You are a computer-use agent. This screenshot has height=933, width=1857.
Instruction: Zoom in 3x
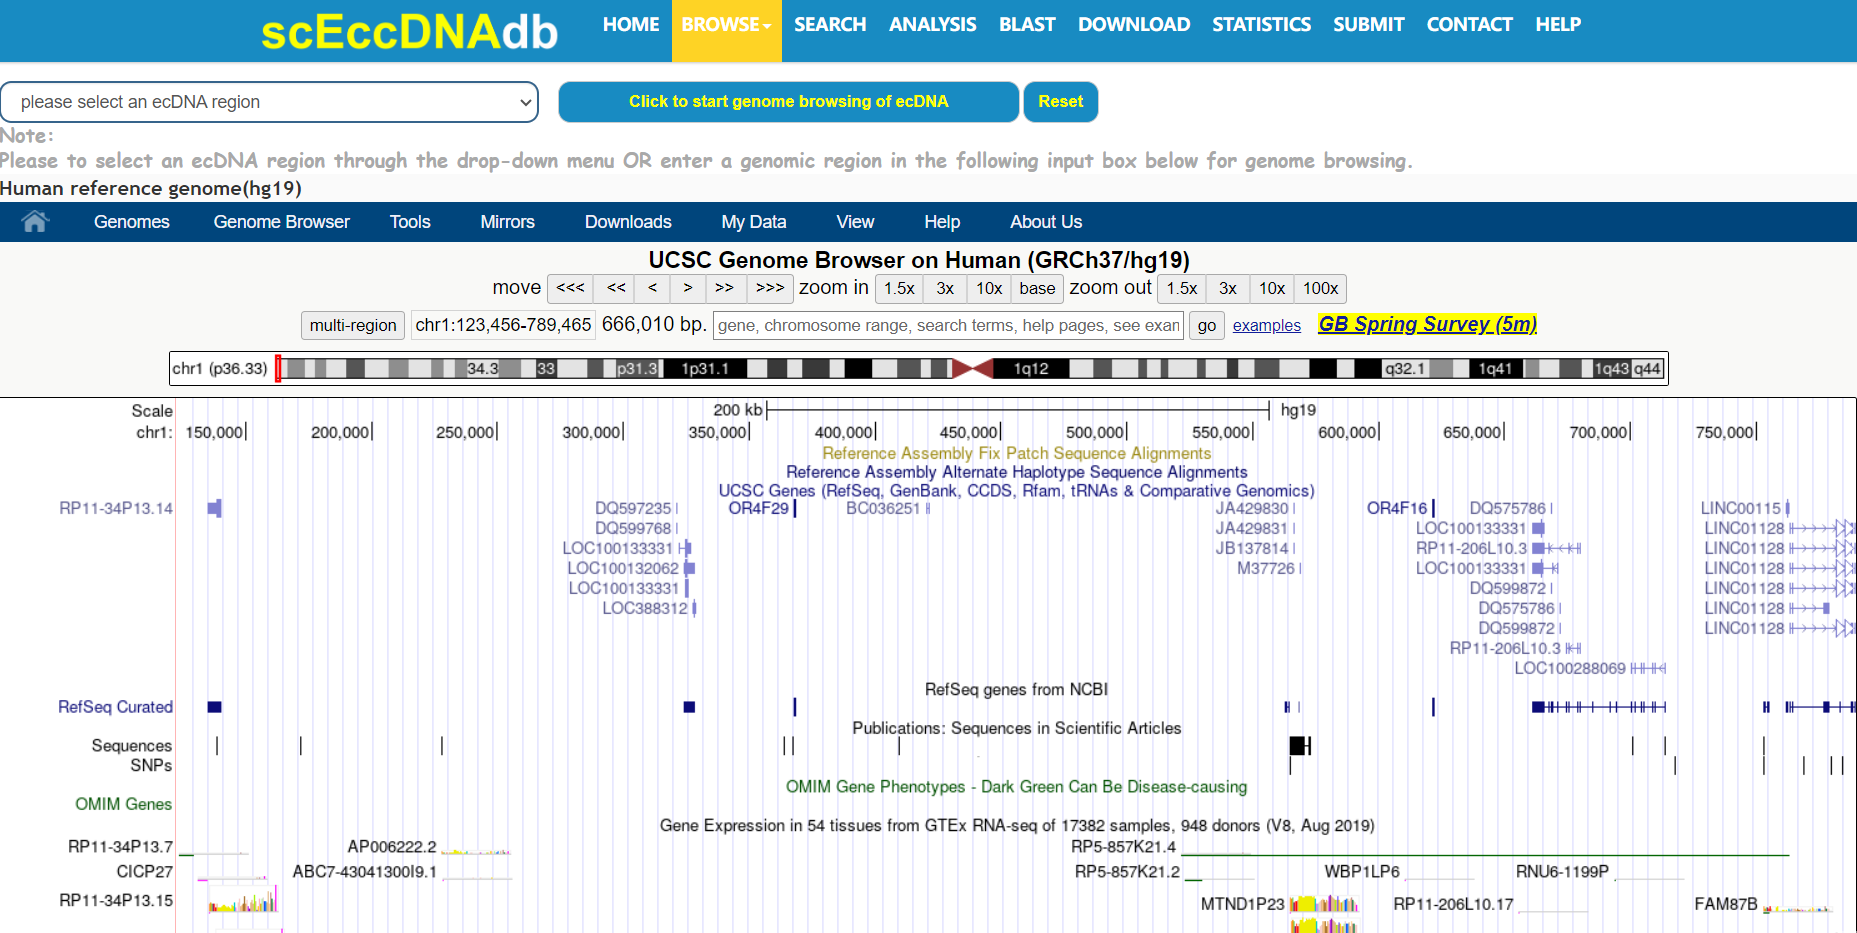pos(945,288)
